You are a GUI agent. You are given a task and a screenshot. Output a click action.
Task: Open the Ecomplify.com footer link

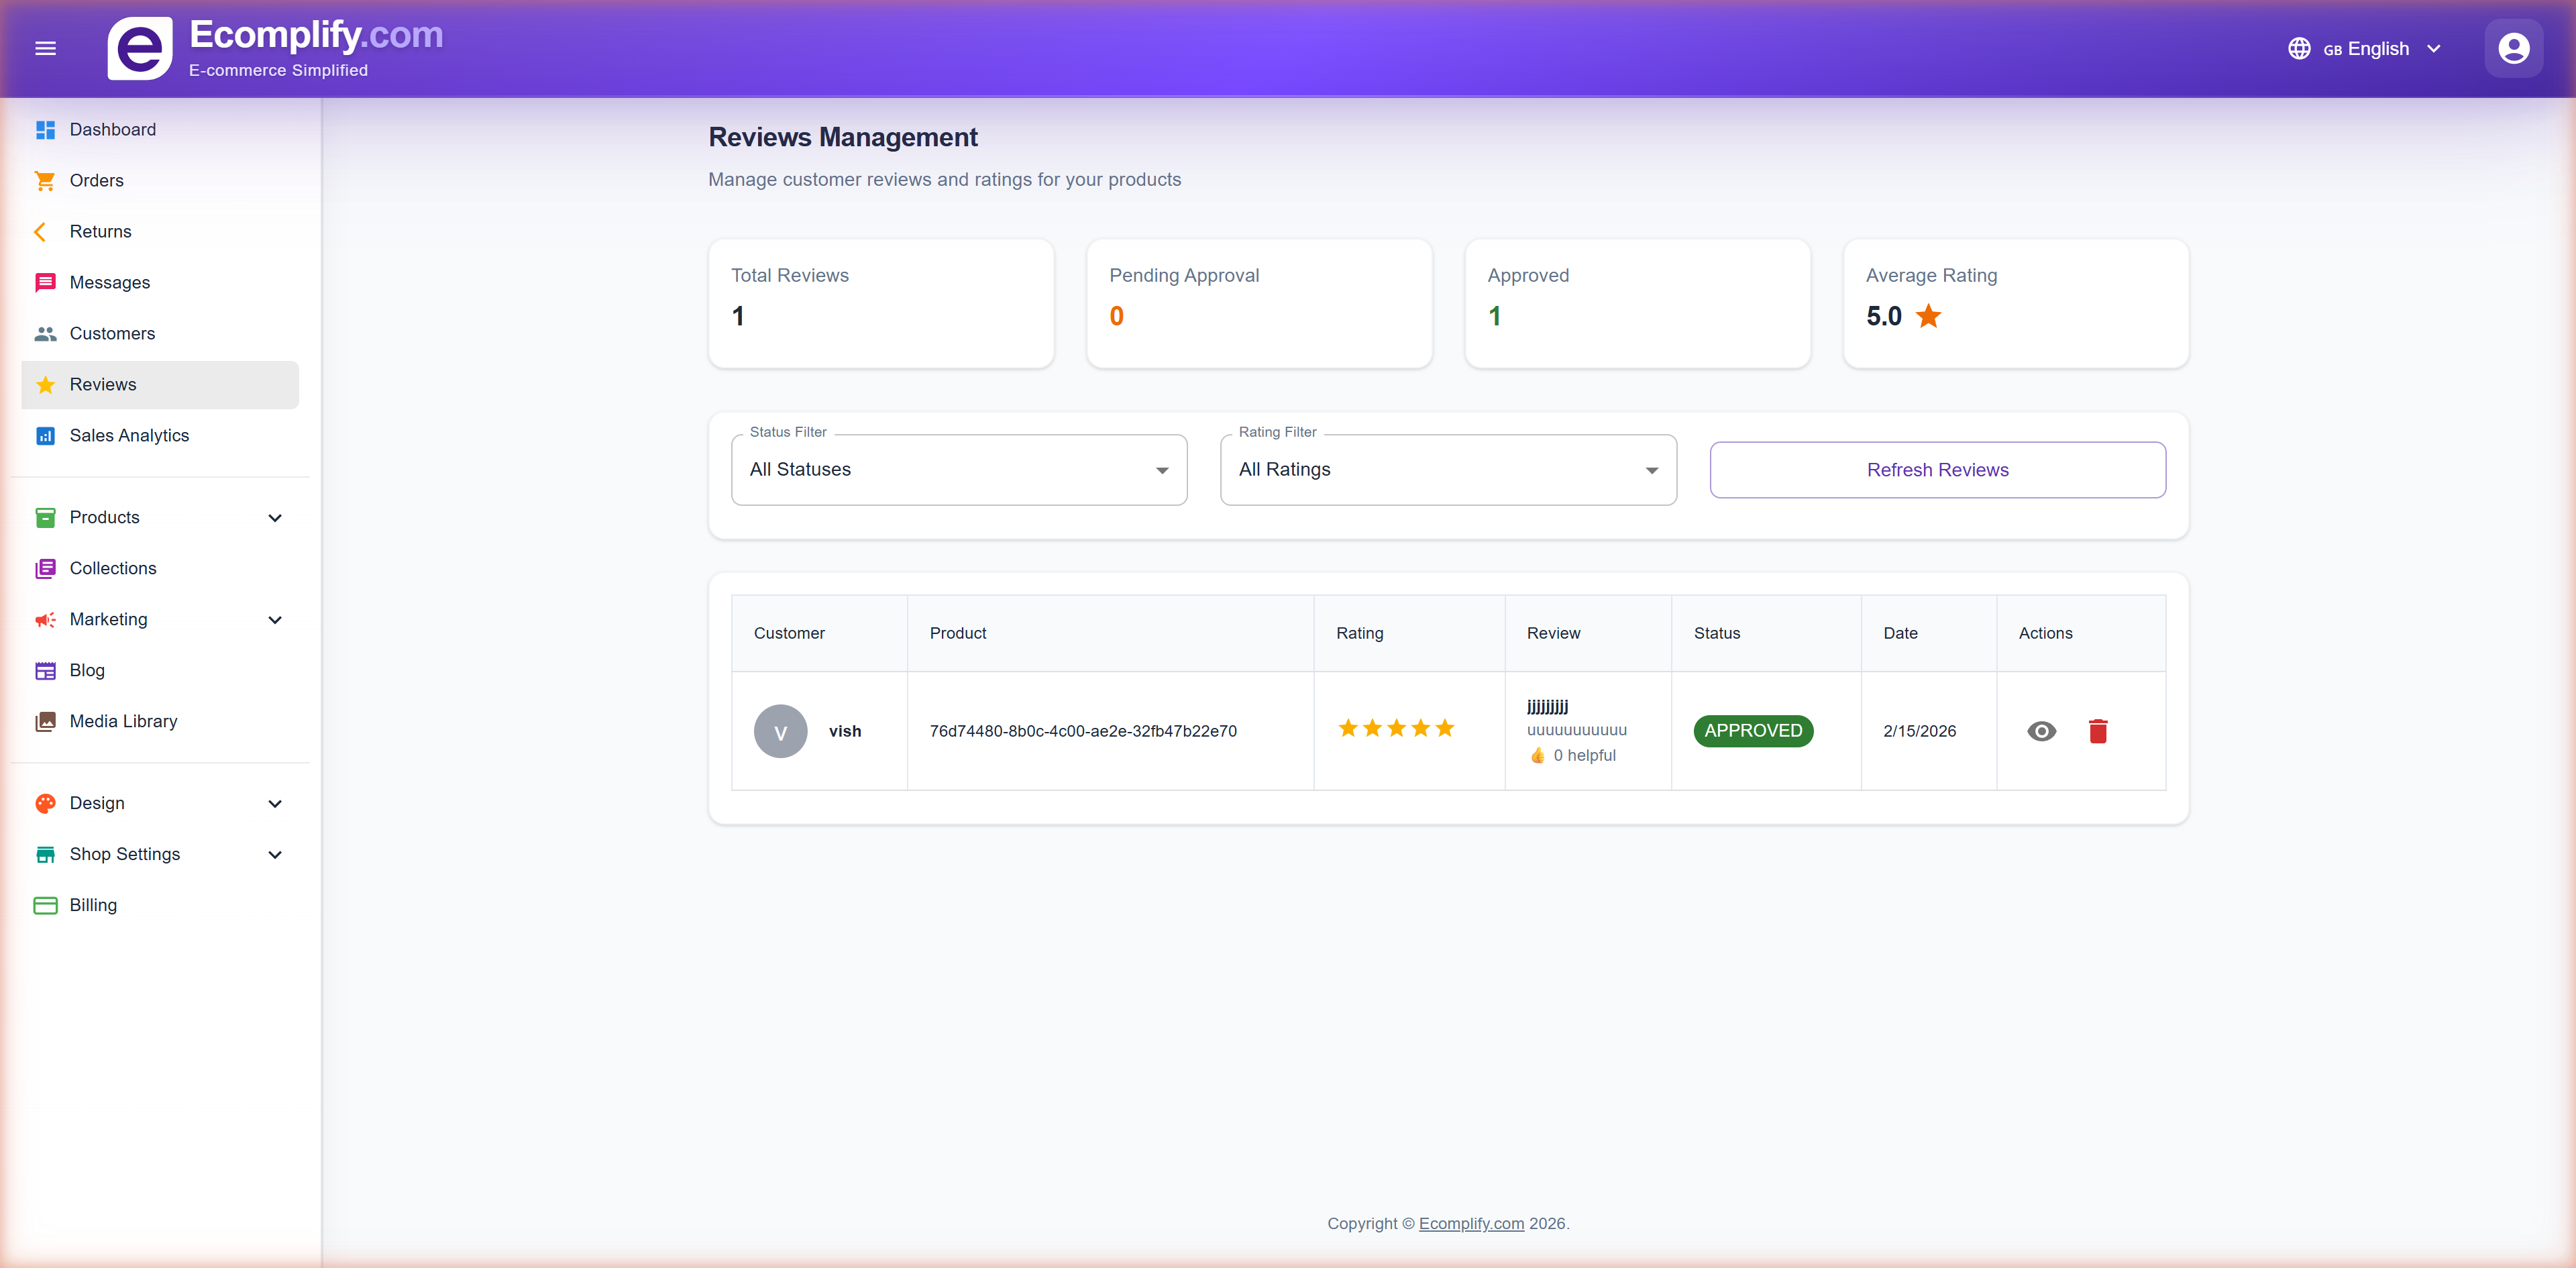point(1471,1223)
